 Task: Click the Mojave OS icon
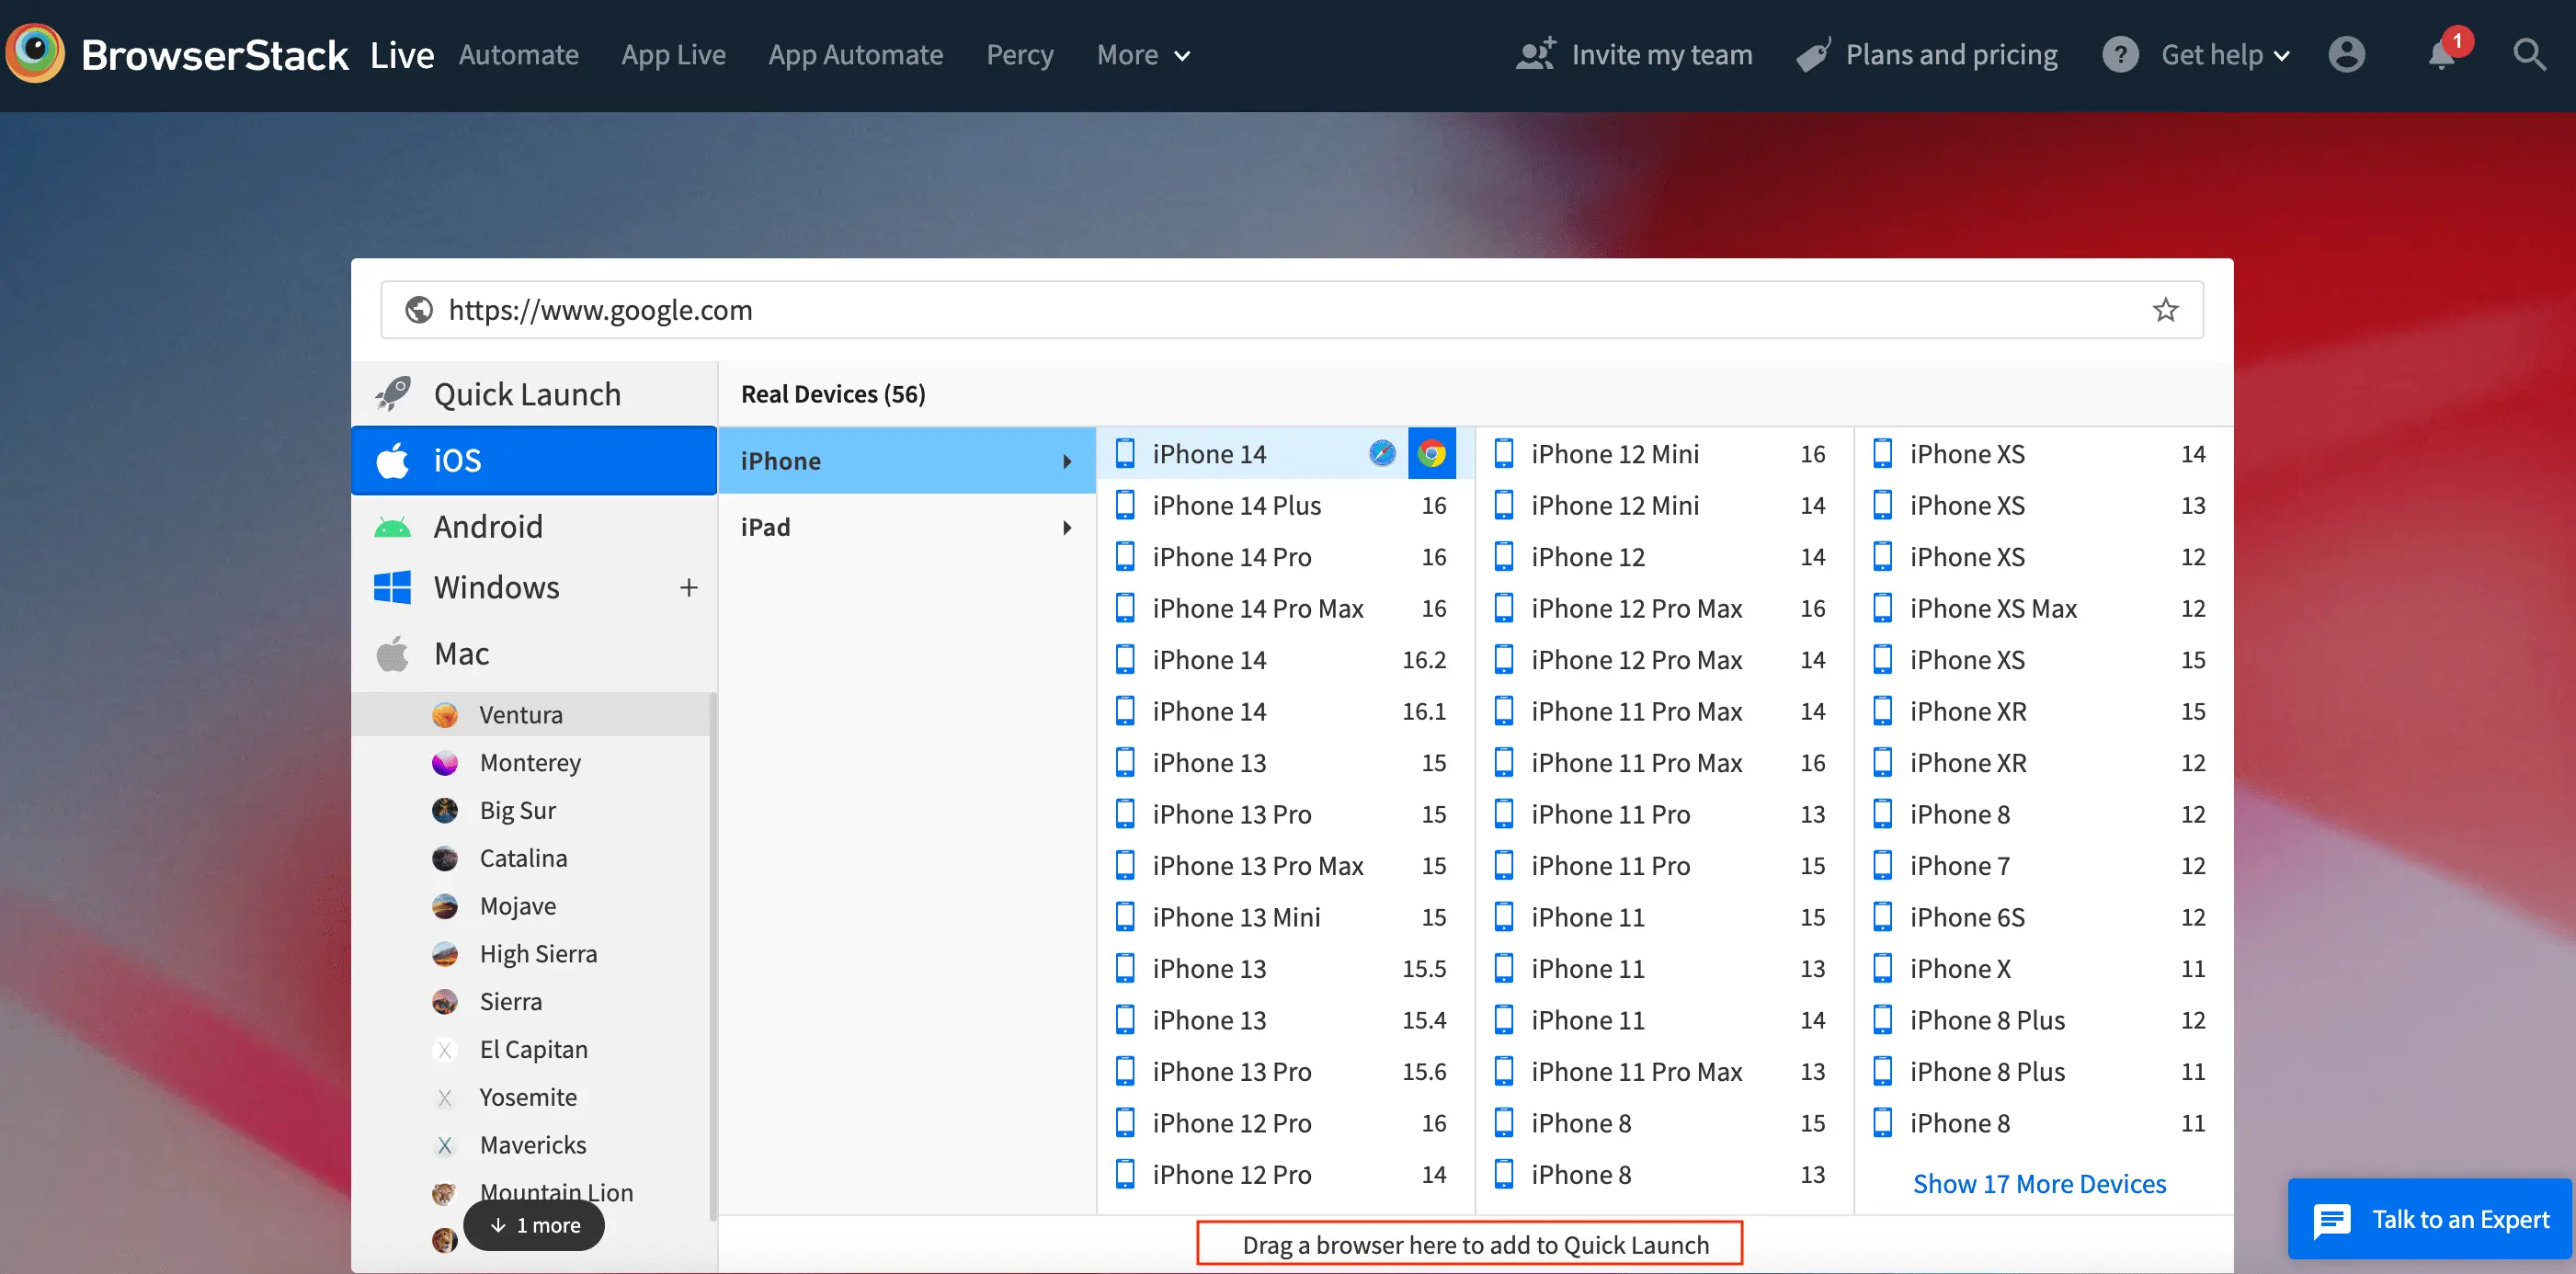445,906
